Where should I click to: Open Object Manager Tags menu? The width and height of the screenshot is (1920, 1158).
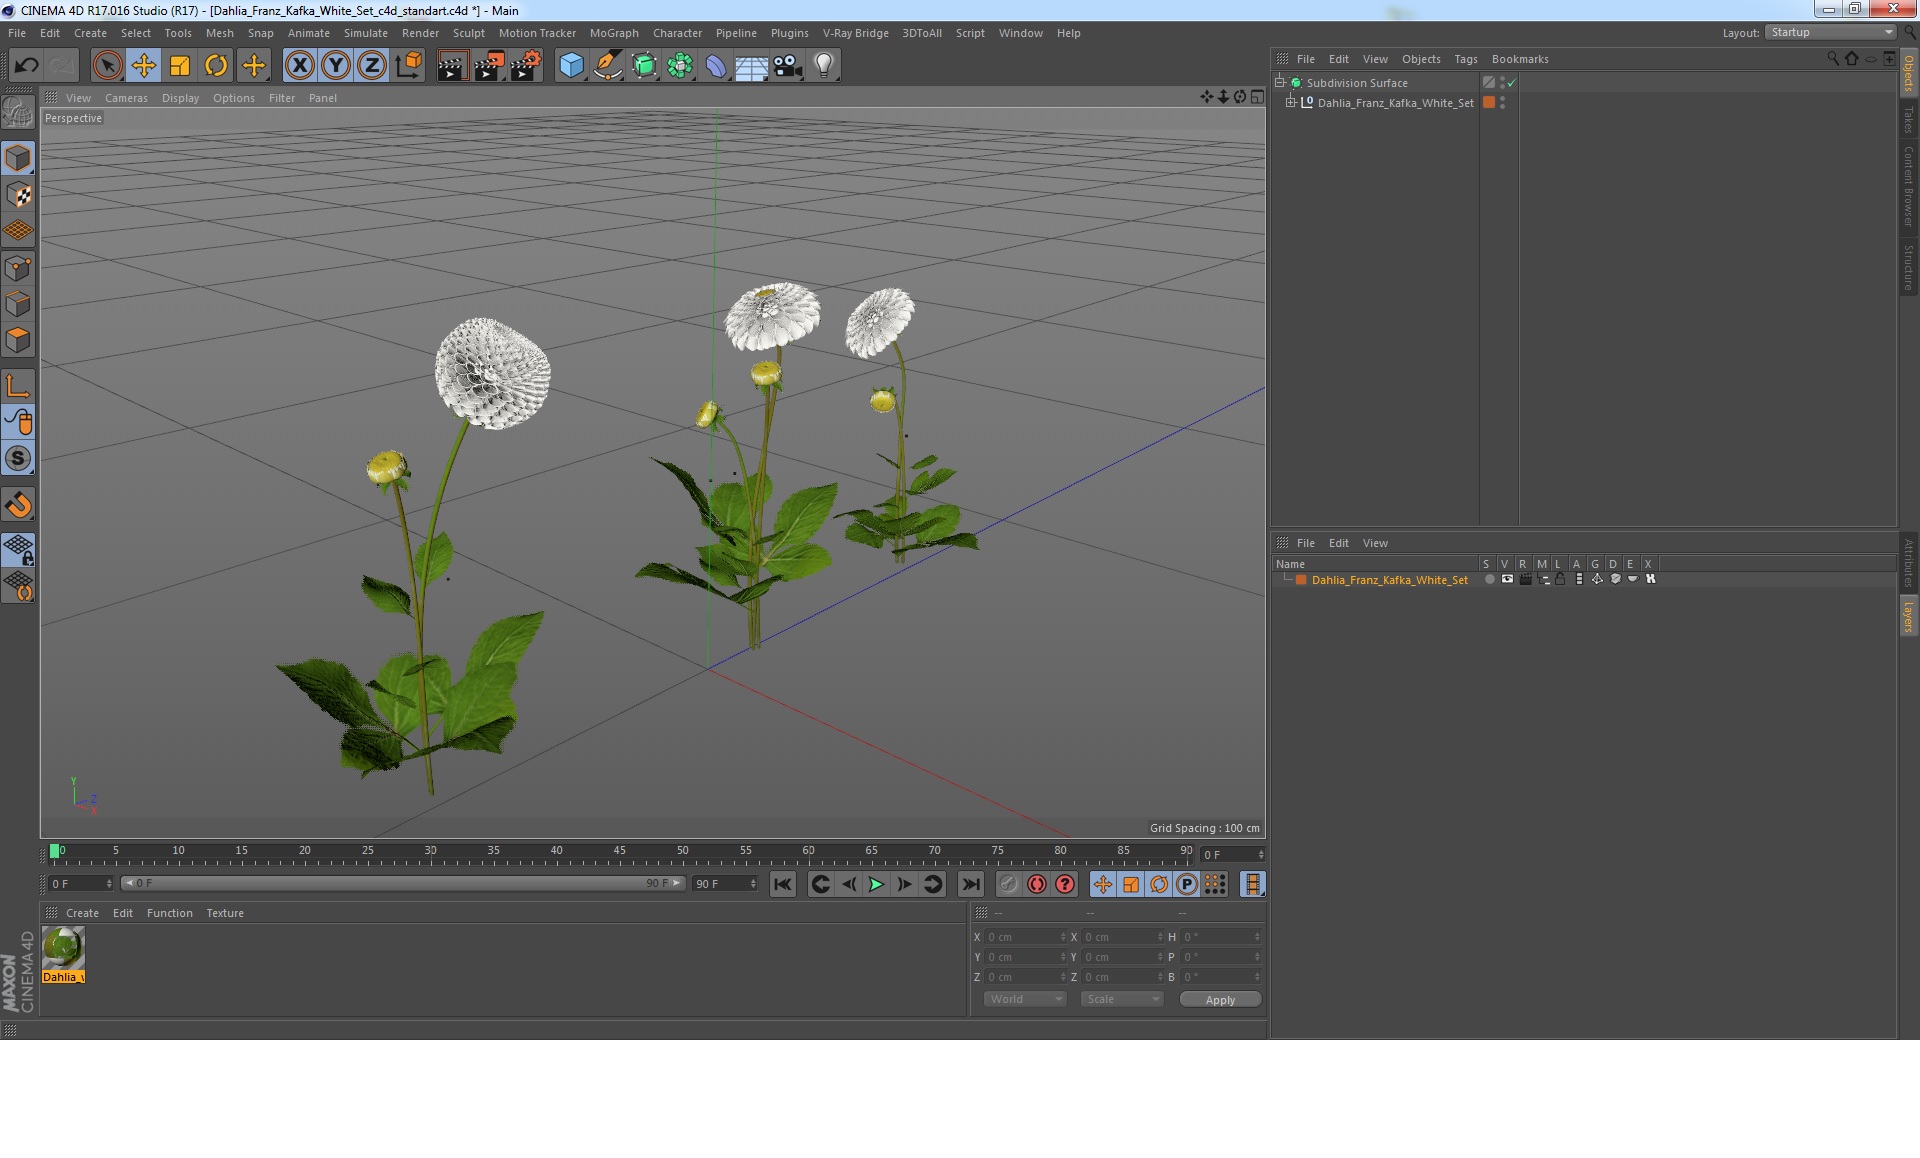tap(1465, 59)
